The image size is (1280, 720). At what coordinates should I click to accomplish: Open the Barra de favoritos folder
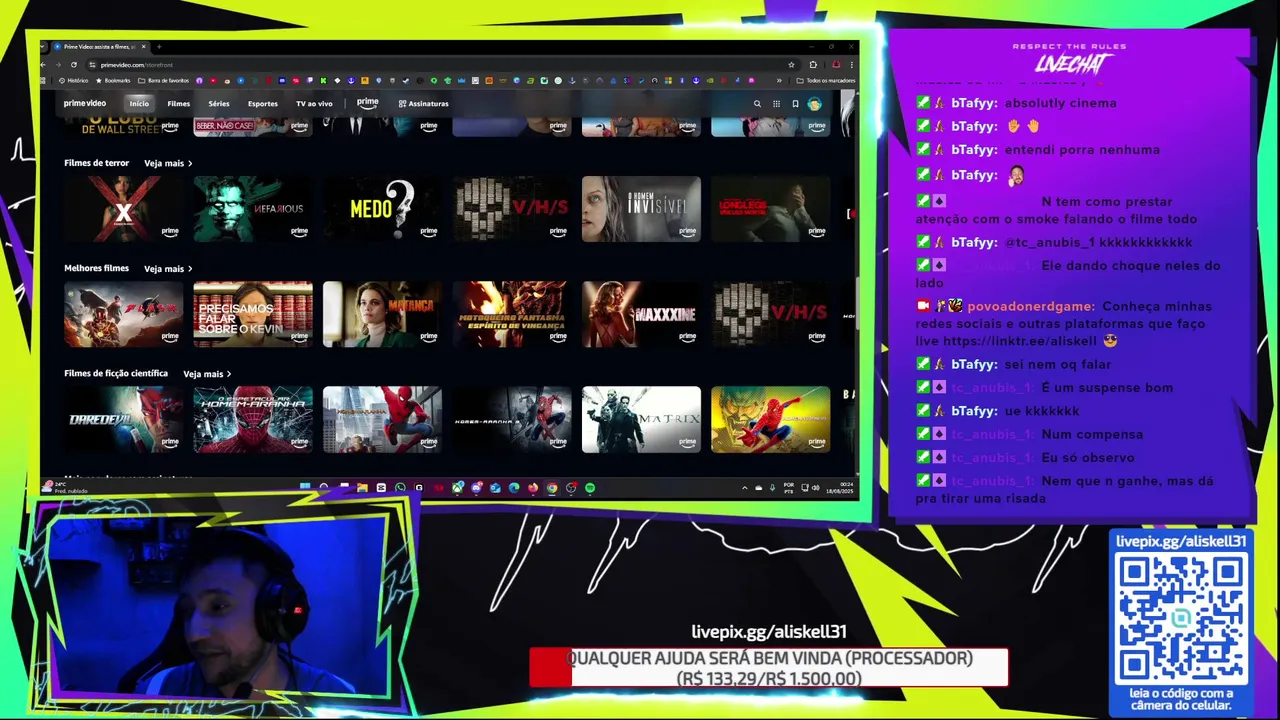[163, 80]
